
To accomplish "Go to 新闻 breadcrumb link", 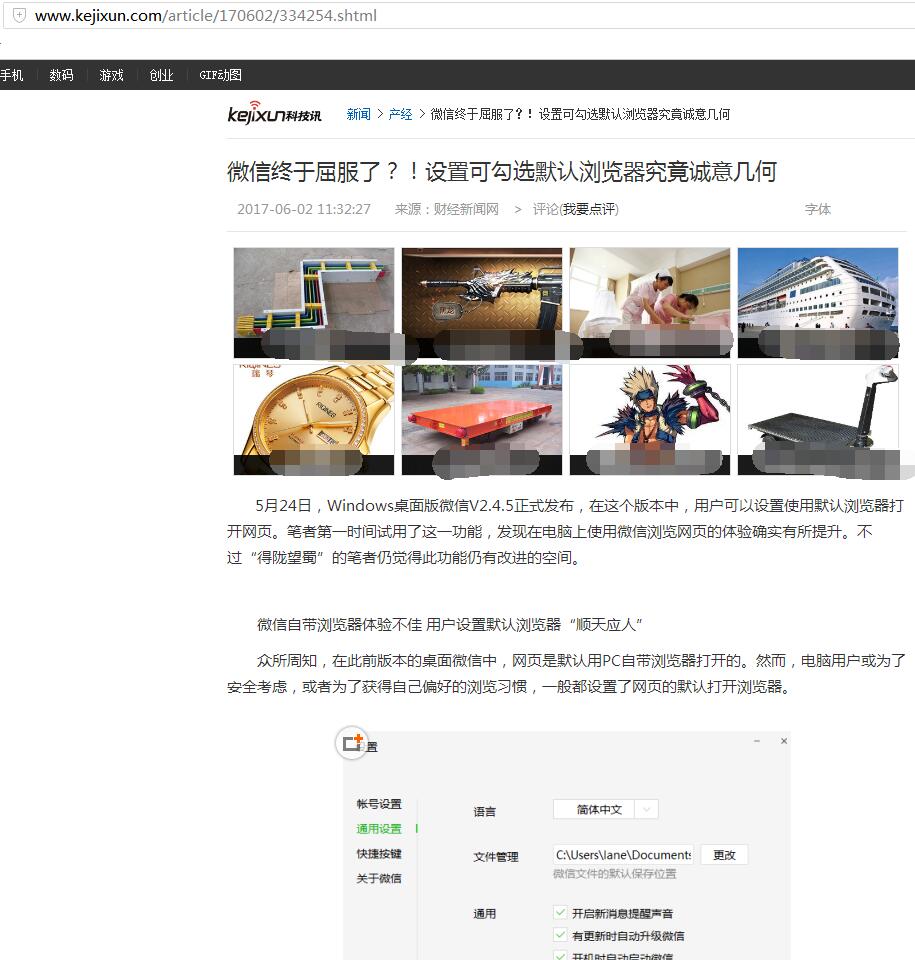I will pyautogui.click(x=358, y=114).
